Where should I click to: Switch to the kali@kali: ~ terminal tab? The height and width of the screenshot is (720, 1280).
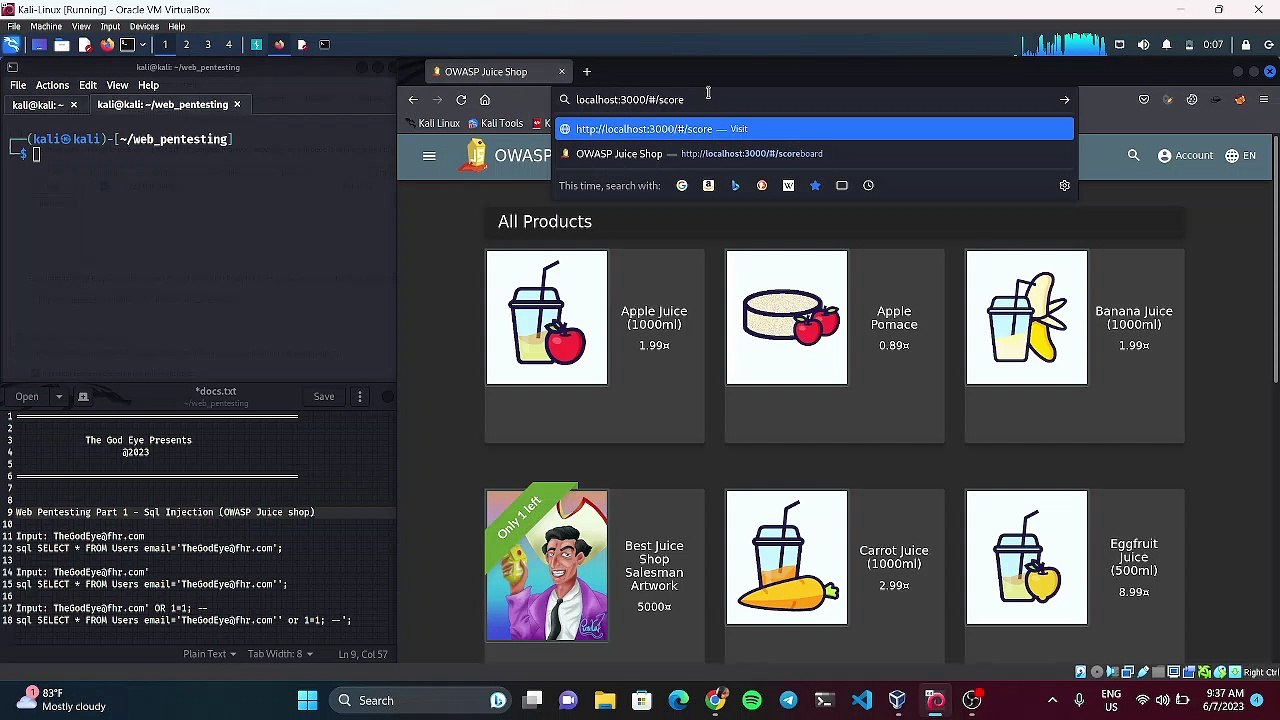38,105
